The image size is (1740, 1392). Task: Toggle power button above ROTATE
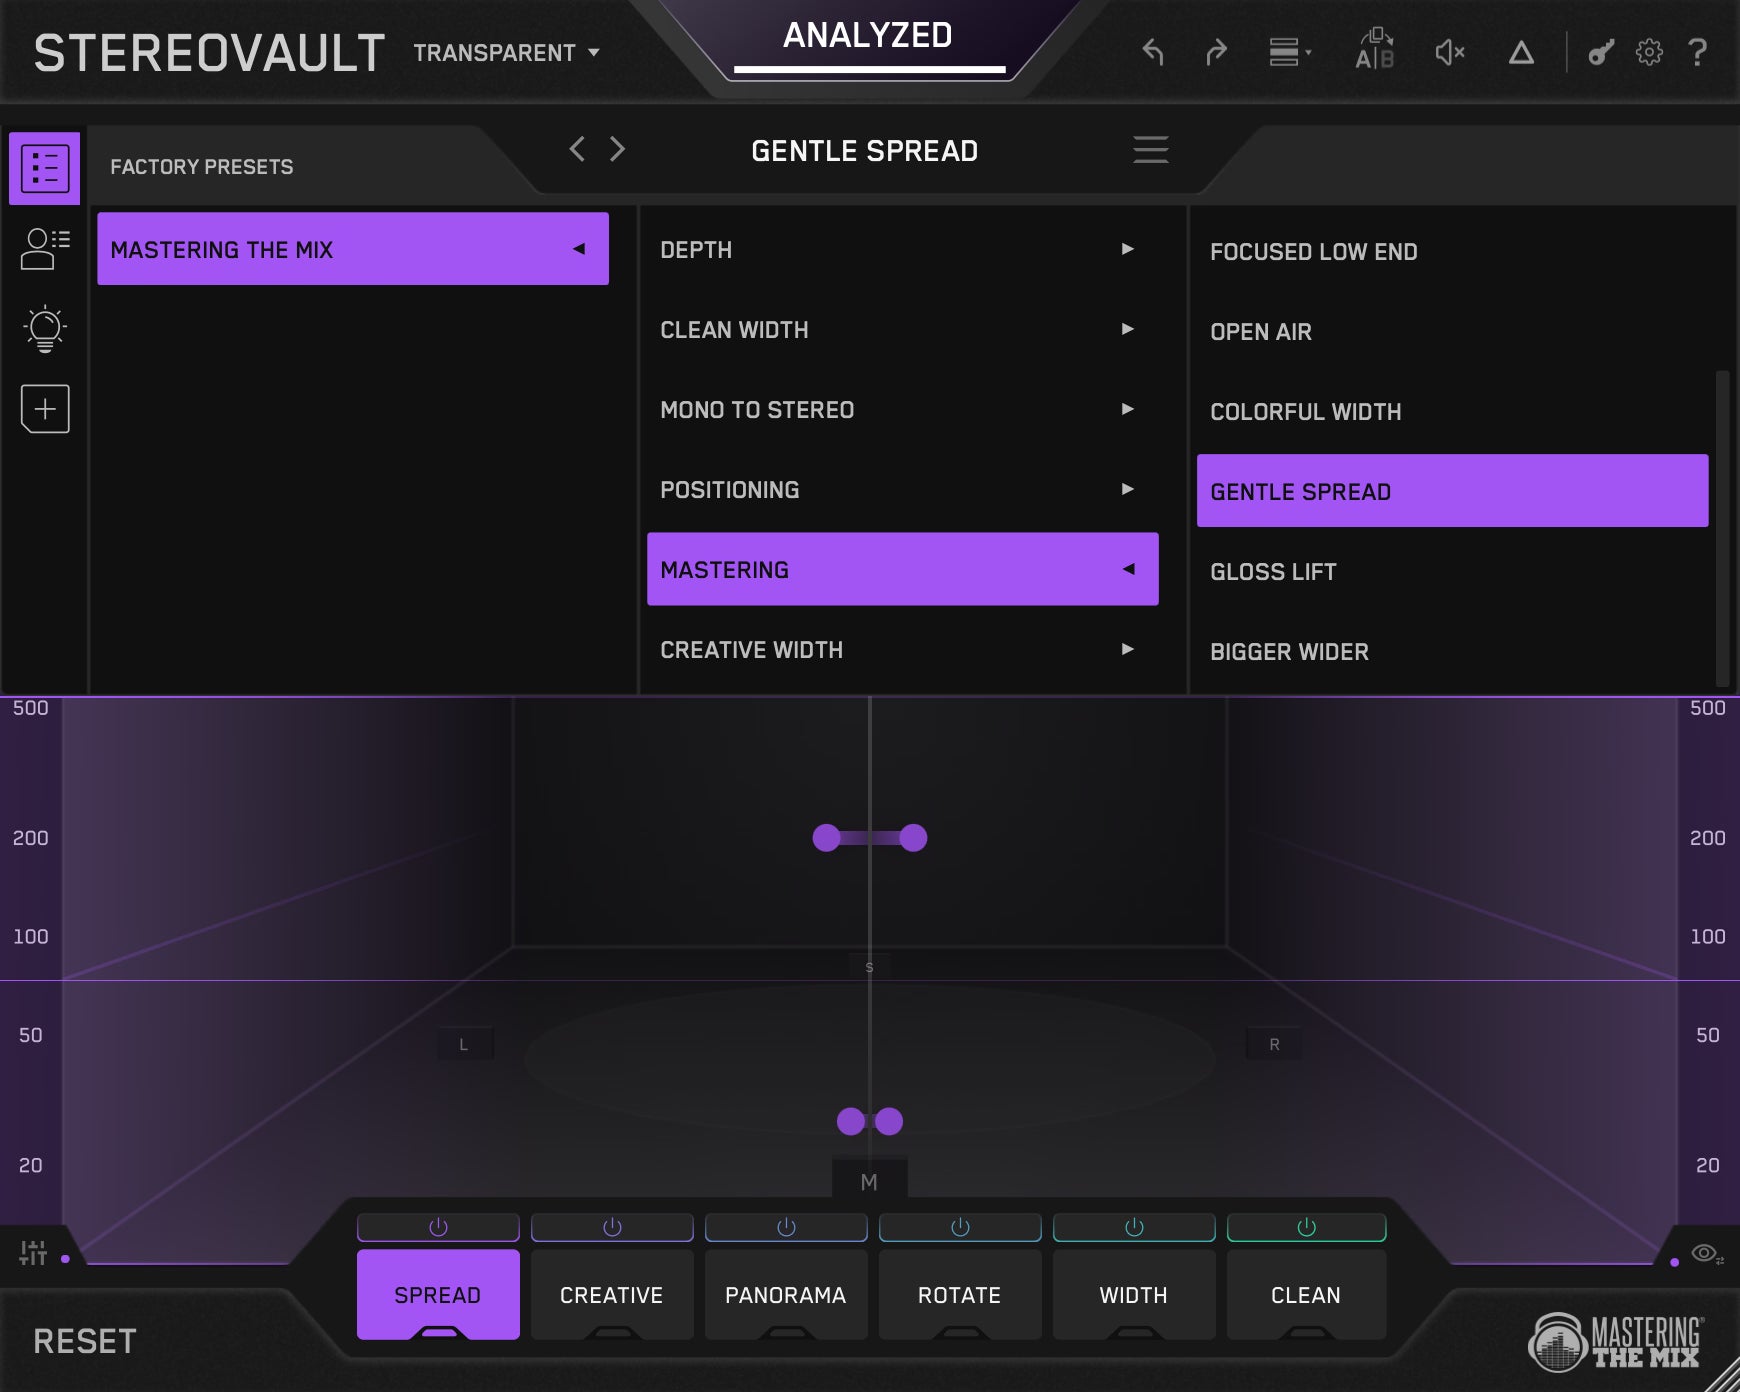tap(960, 1227)
